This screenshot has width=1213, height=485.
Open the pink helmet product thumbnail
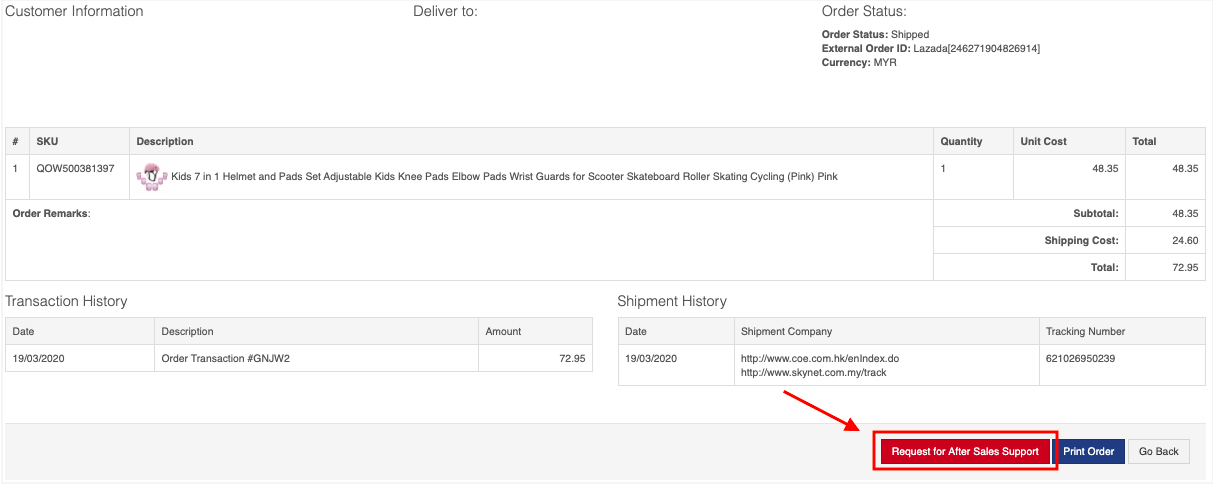pos(151,176)
